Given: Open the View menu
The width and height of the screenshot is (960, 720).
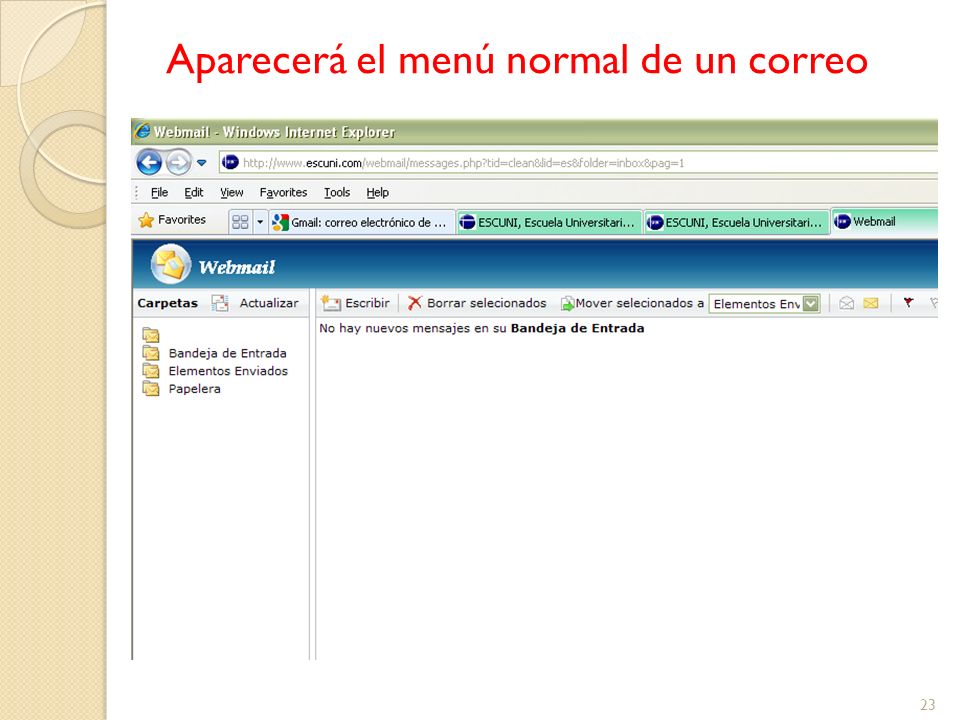Looking at the screenshot, I should 231,192.
